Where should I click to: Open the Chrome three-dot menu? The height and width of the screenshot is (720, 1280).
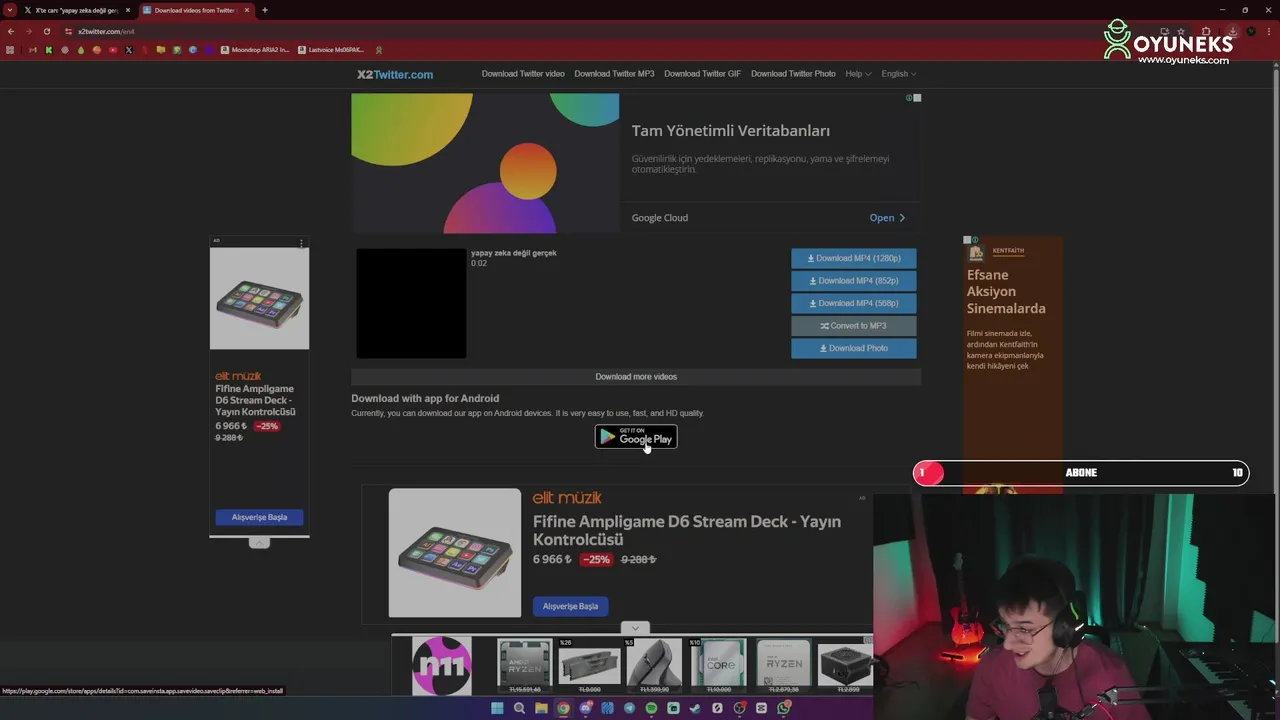(1268, 31)
